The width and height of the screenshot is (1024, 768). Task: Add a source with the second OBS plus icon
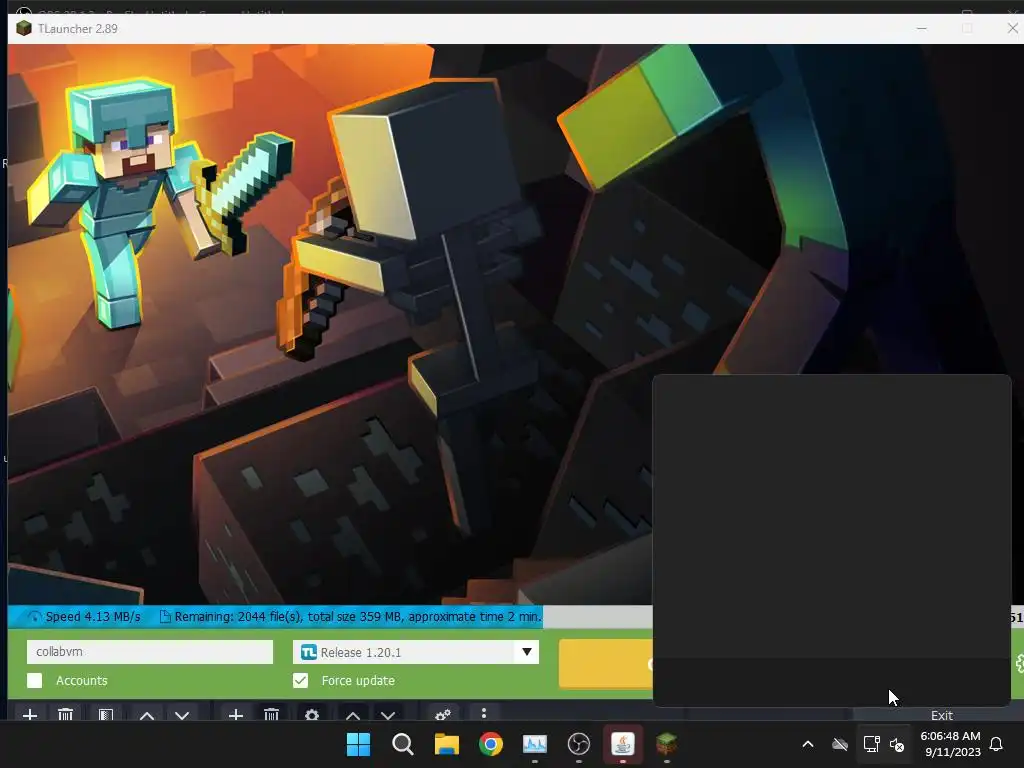[x=236, y=715]
